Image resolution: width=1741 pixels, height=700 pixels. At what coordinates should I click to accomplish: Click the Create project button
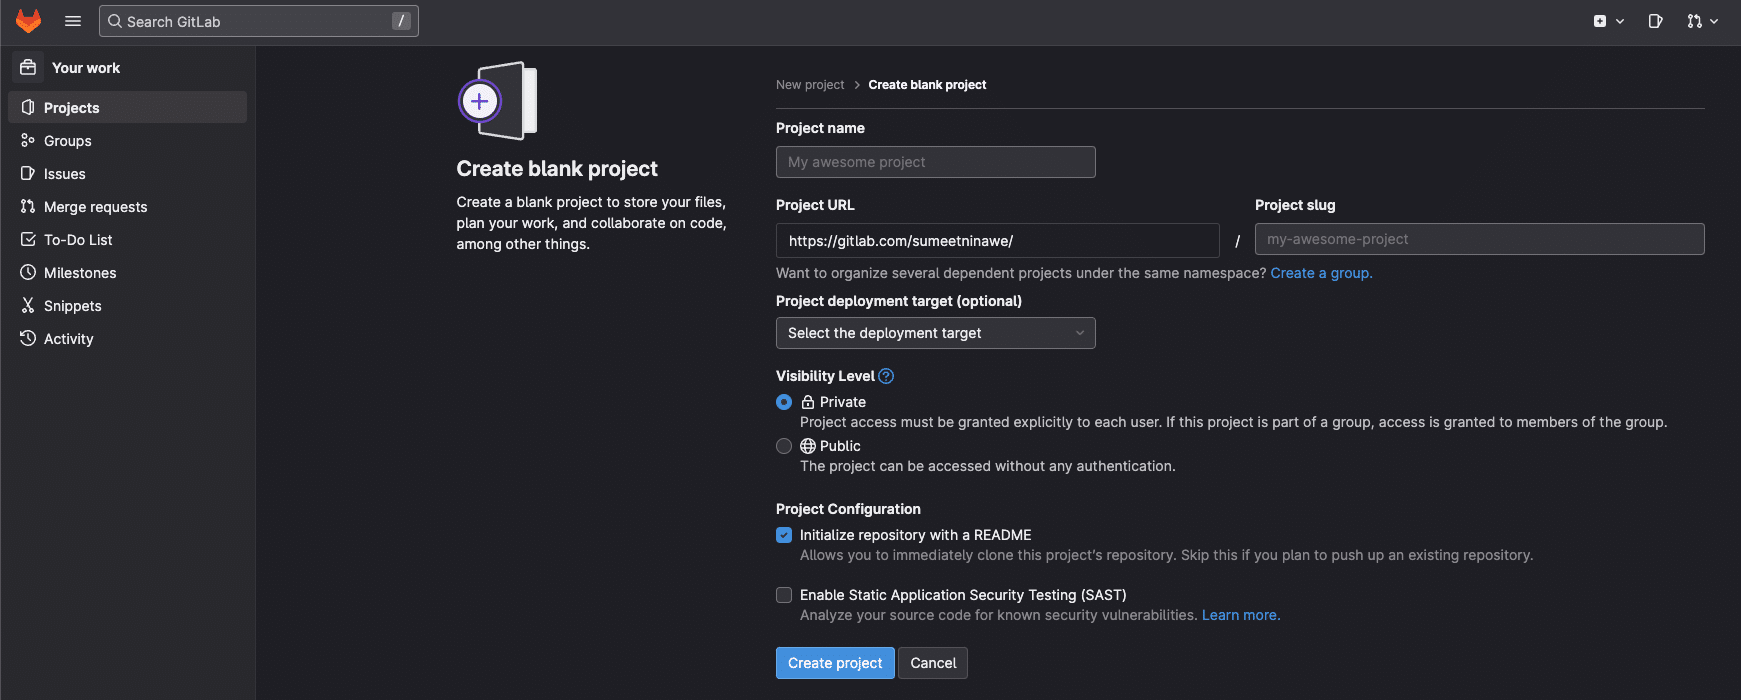click(x=835, y=663)
